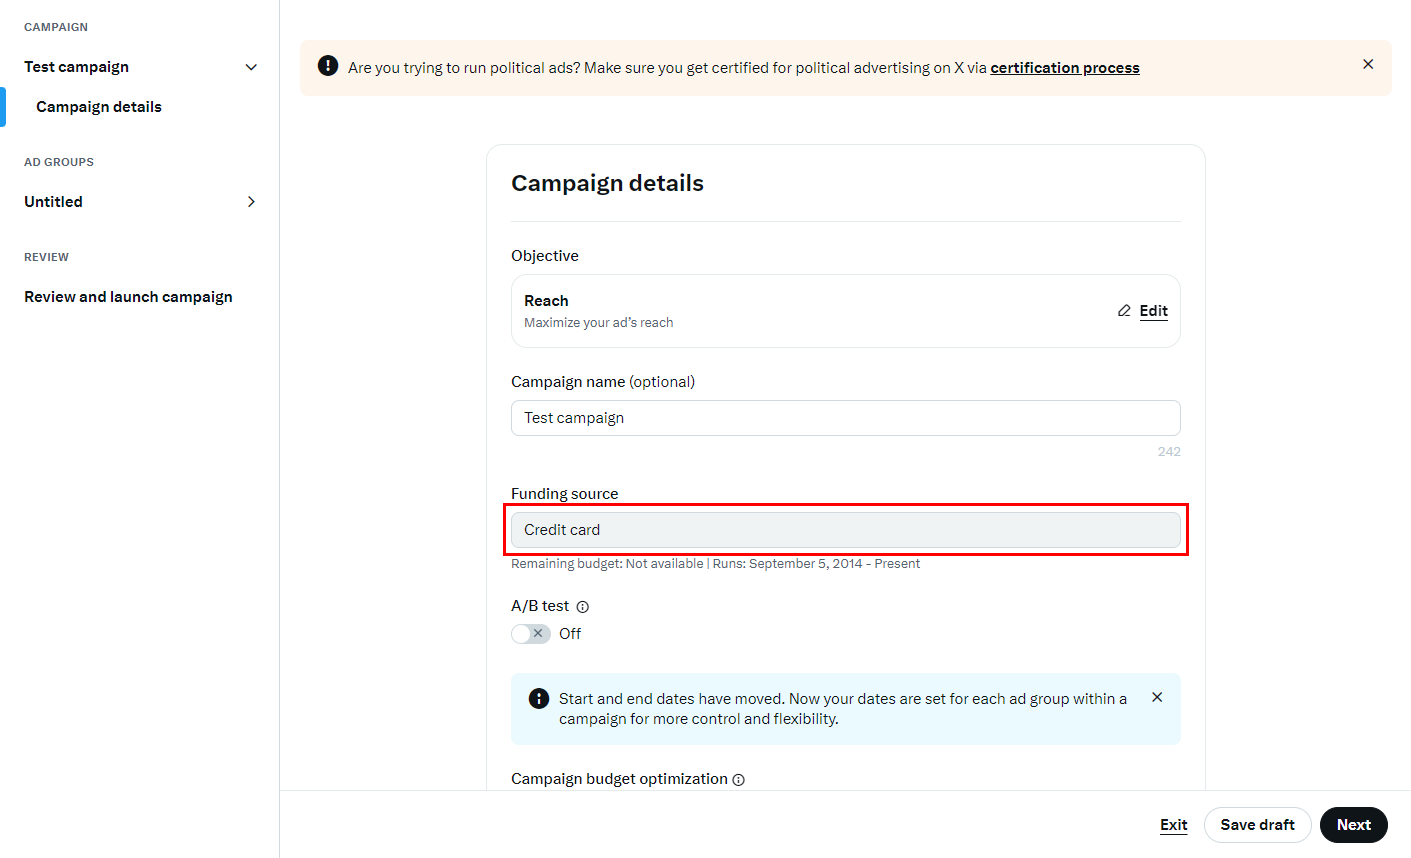The width and height of the screenshot is (1411, 858).
Task: Dismiss the political ads warning banner
Action: point(1368,64)
